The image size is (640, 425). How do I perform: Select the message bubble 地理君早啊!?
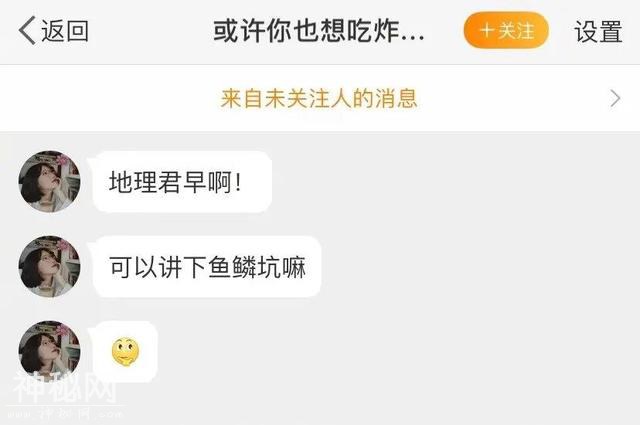coord(182,182)
